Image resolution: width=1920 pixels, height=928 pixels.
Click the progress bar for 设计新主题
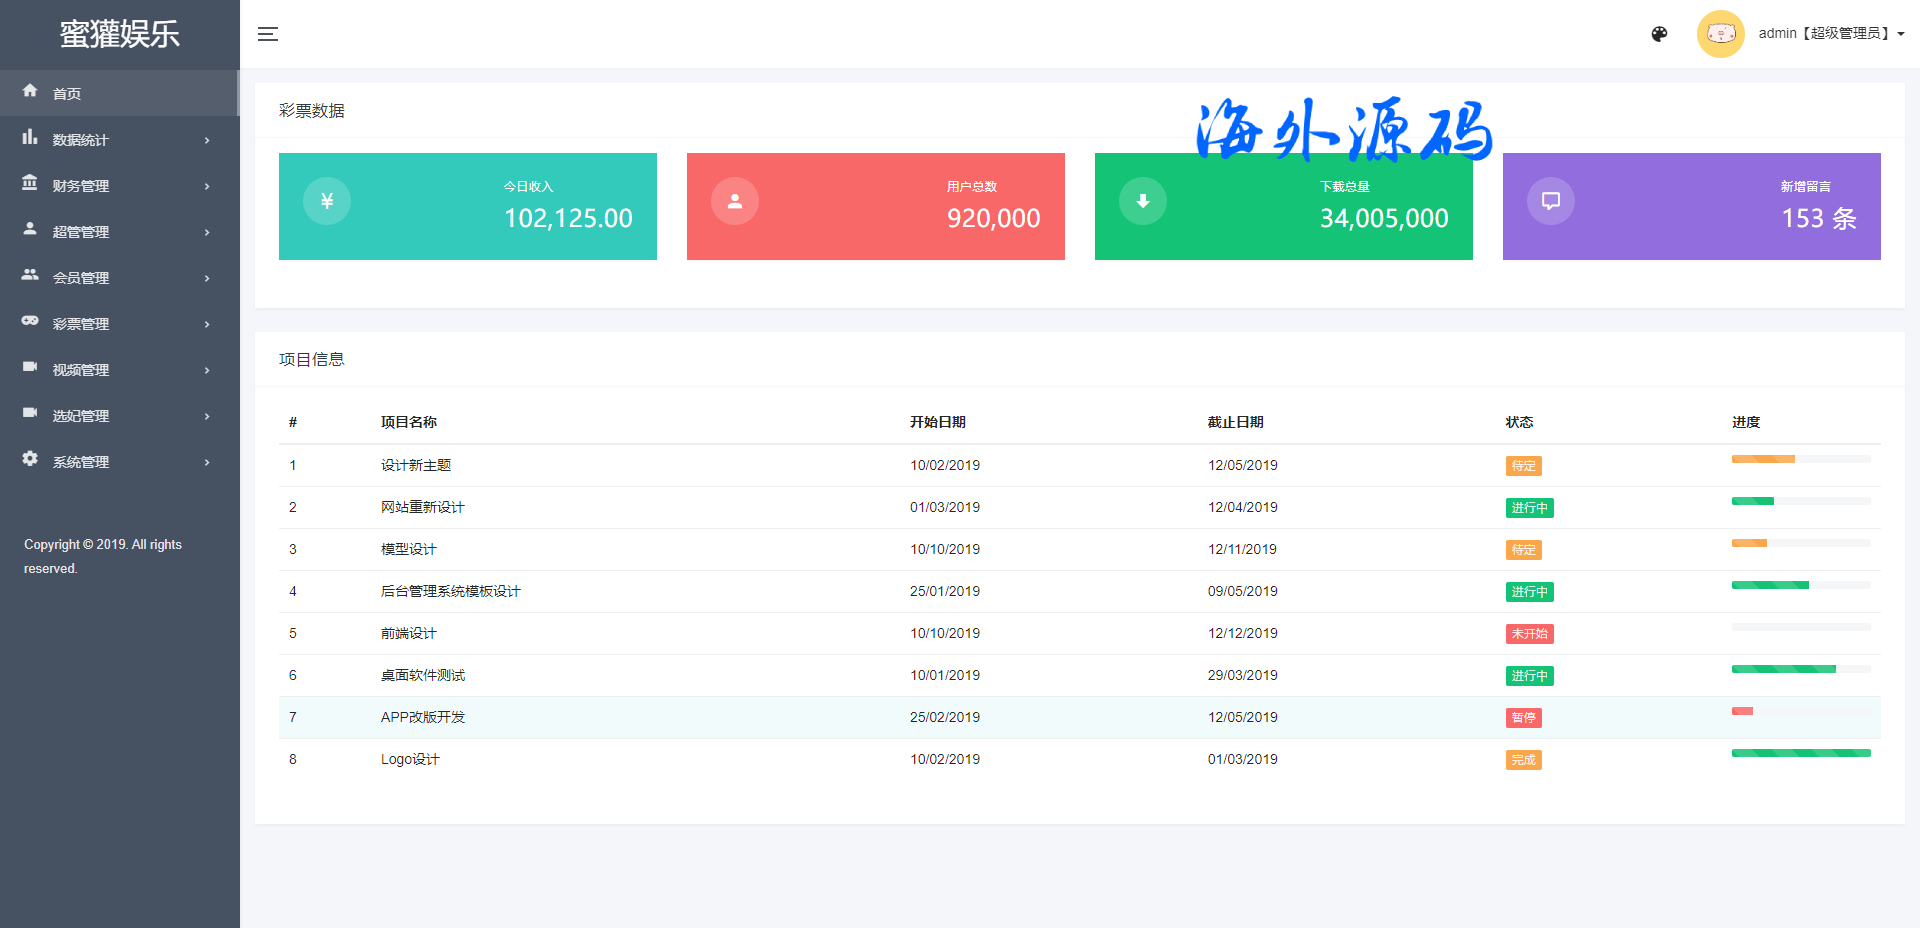[x=1800, y=459]
